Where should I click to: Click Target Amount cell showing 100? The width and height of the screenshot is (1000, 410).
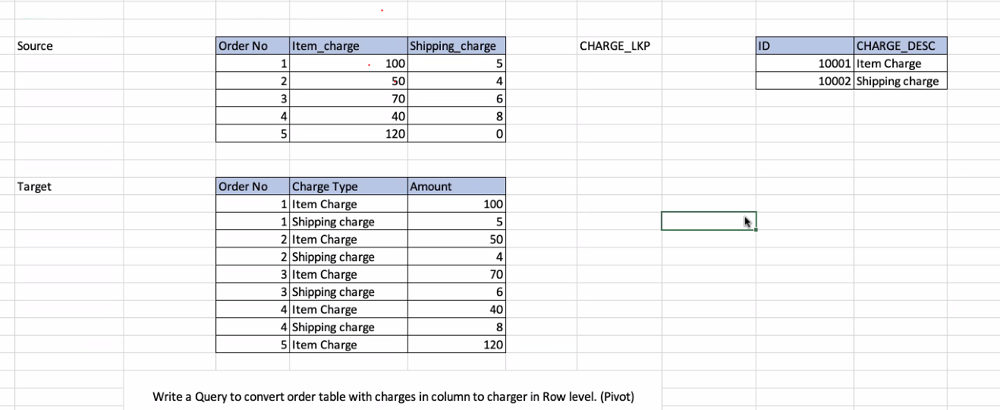[457, 204]
